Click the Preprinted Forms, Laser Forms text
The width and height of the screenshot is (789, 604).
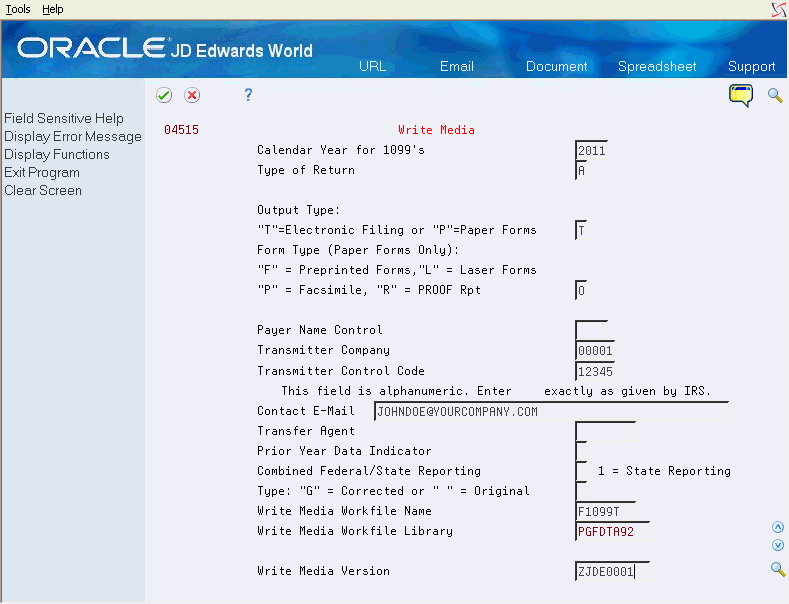(397, 270)
